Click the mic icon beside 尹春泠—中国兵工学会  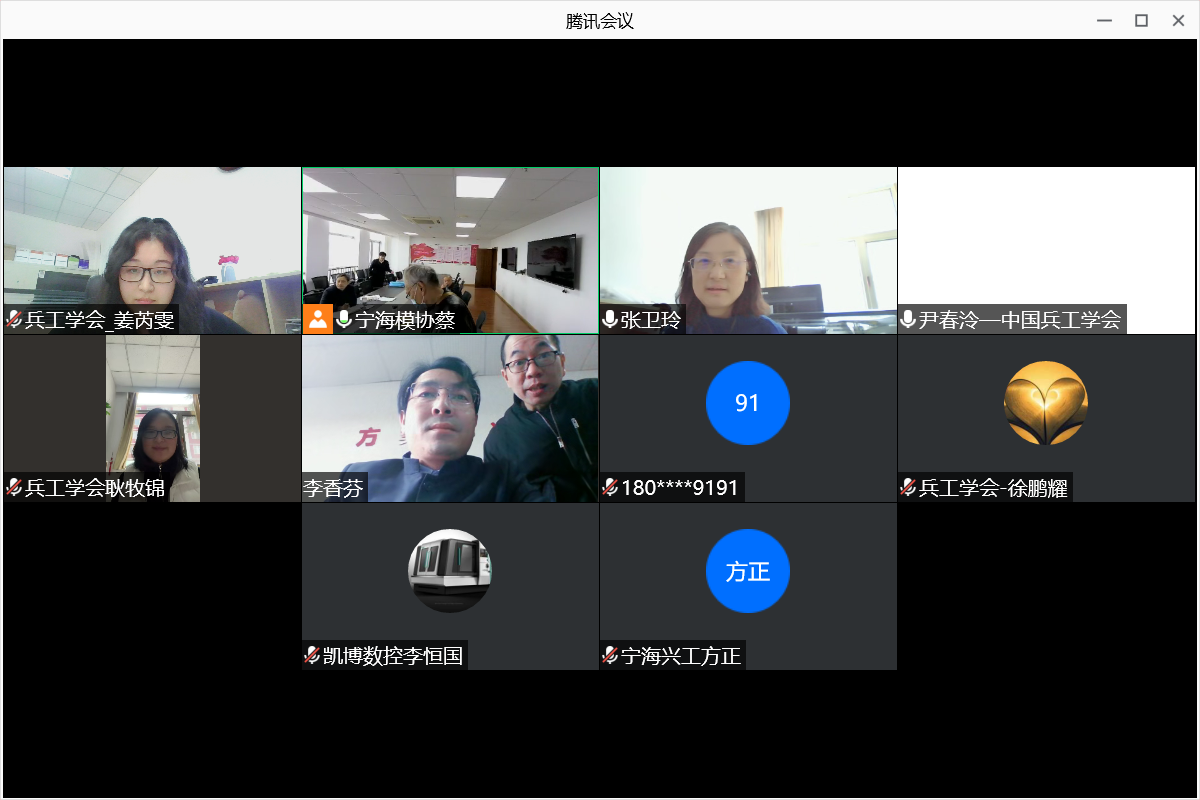tap(908, 320)
